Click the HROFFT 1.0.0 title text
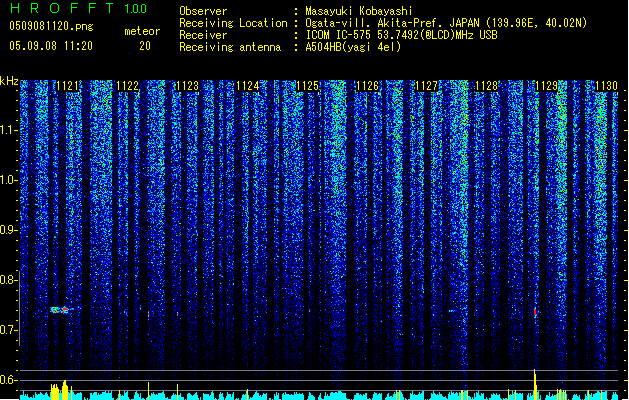This screenshot has height=400, width=629. [78, 8]
